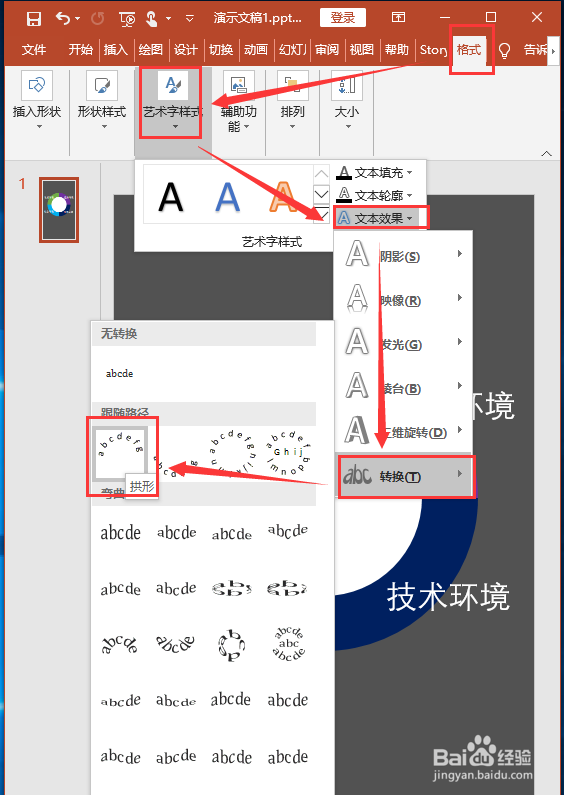The height and width of the screenshot is (795, 564).
Task: Click the 文本效果 button
Action: 378,219
